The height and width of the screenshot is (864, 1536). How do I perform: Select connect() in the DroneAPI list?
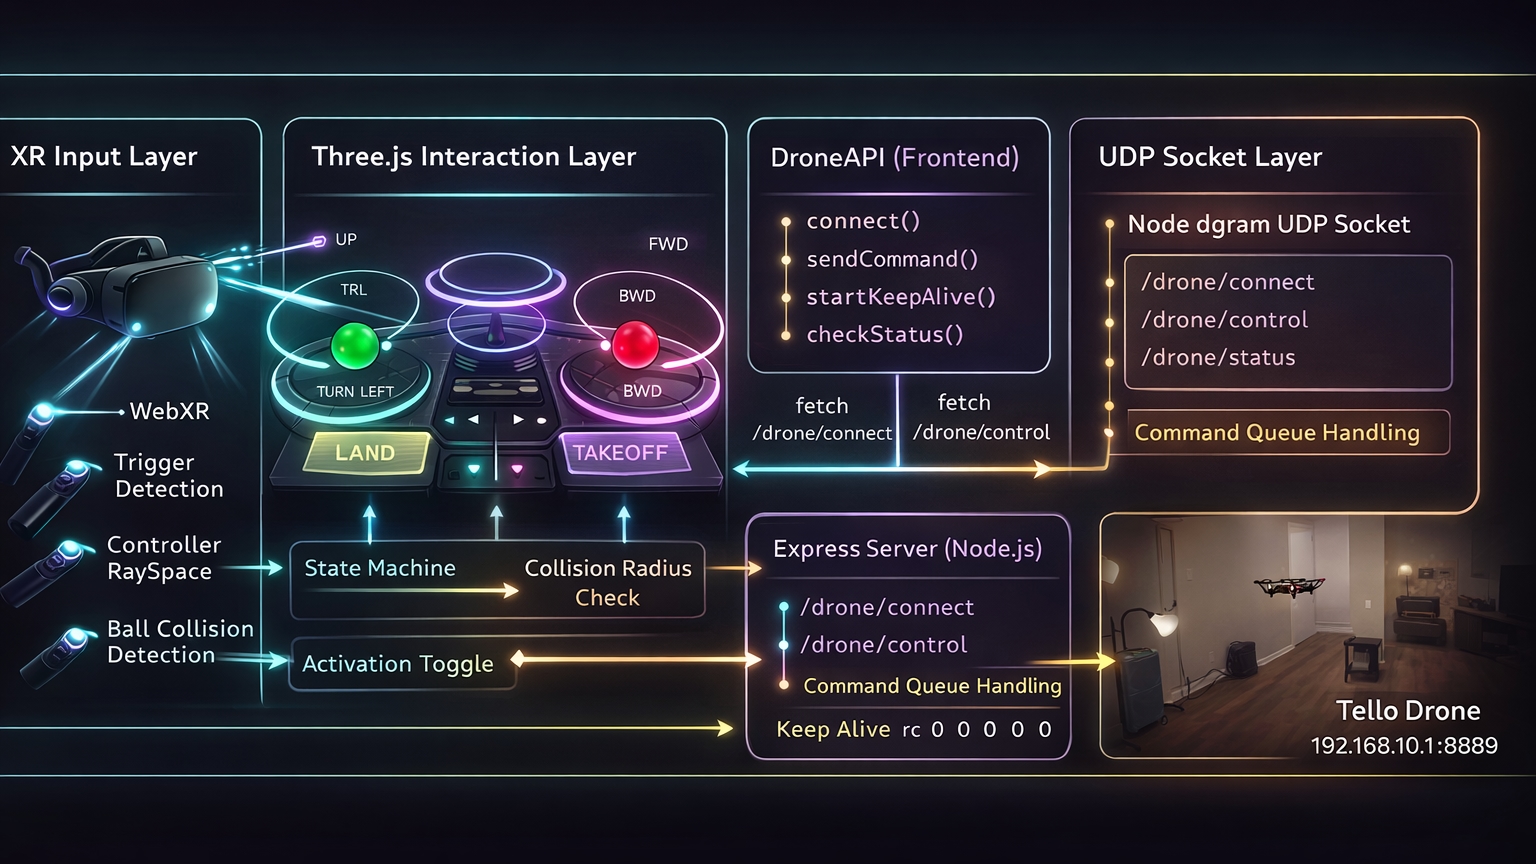pyautogui.click(x=862, y=221)
